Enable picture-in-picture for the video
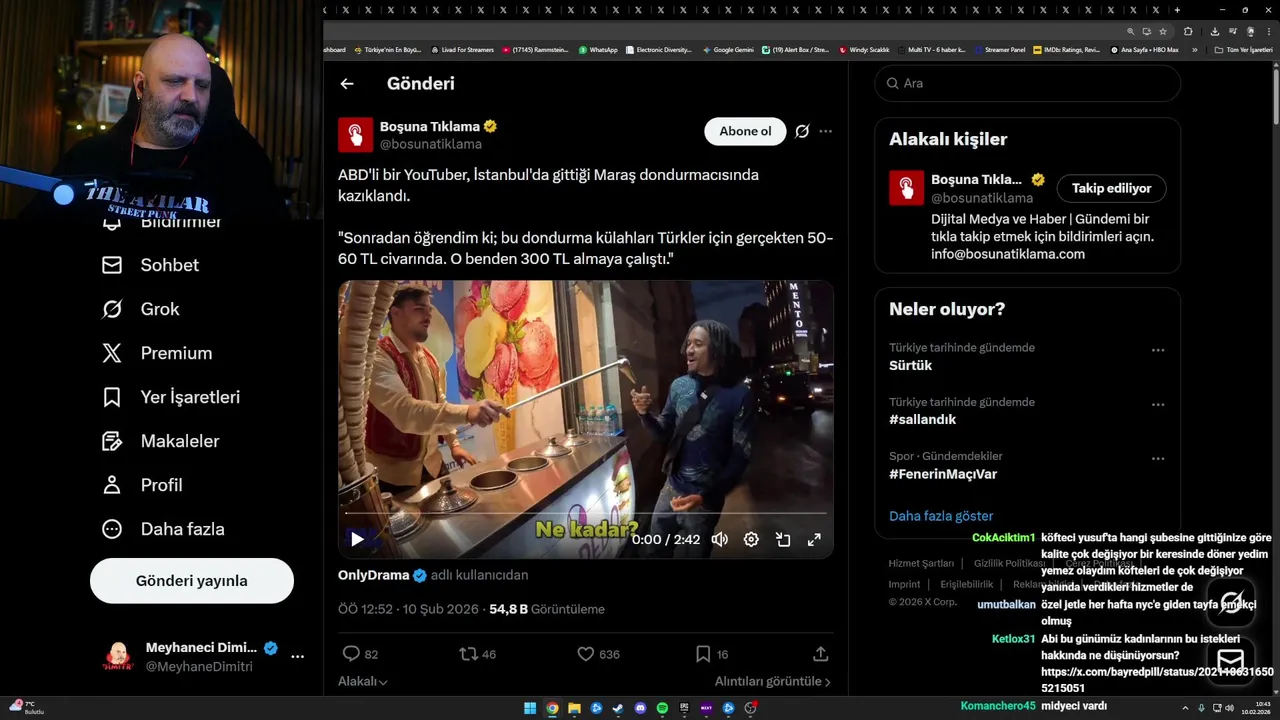 783,539
